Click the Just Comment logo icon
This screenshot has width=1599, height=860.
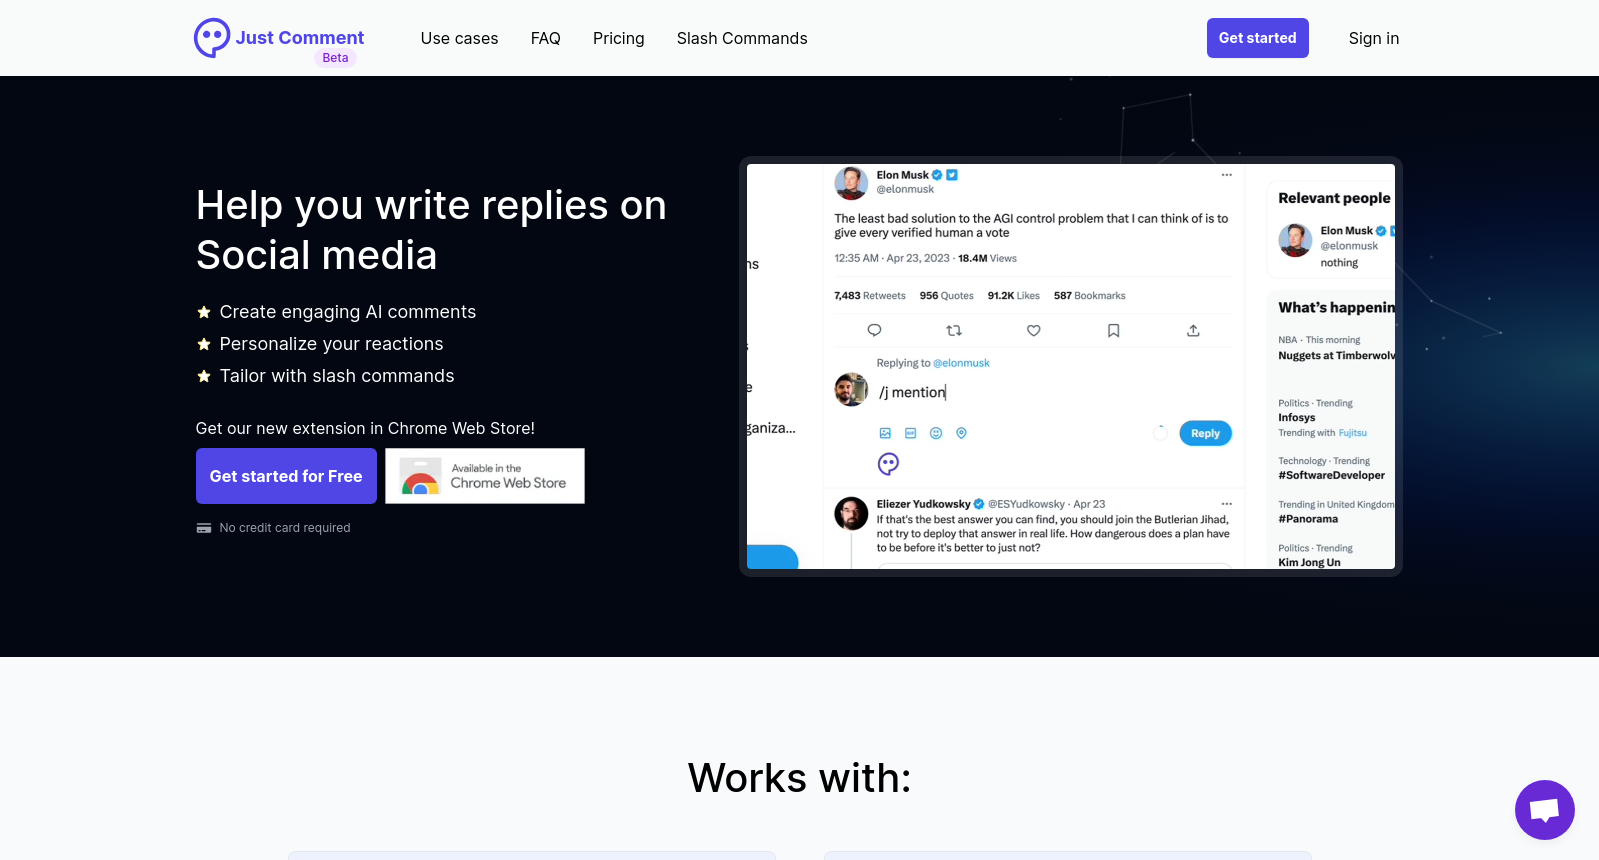[x=212, y=38]
